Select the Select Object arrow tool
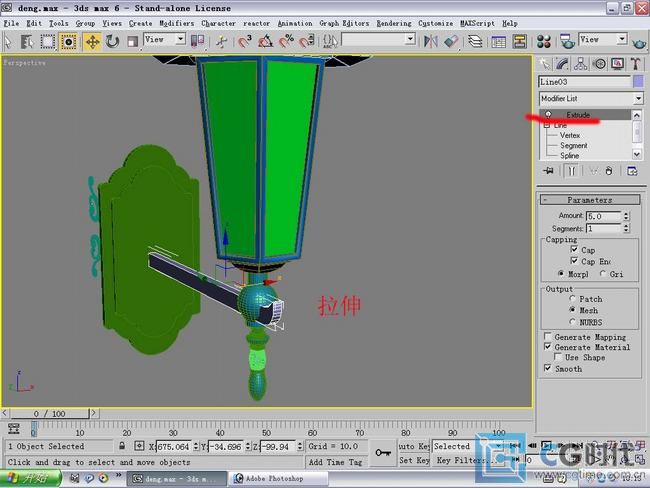Image resolution: width=650 pixels, height=488 pixels. tap(8, 41)
